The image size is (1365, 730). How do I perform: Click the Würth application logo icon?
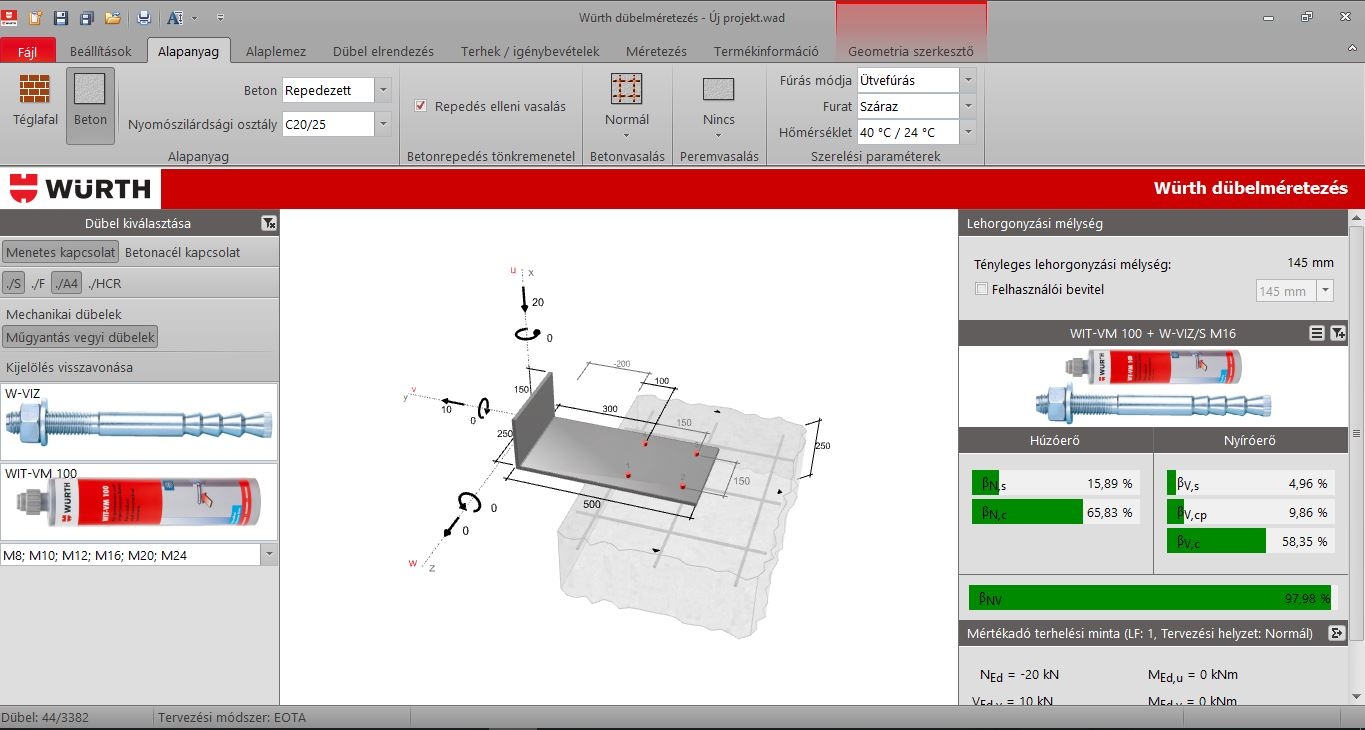pos(11,18)
